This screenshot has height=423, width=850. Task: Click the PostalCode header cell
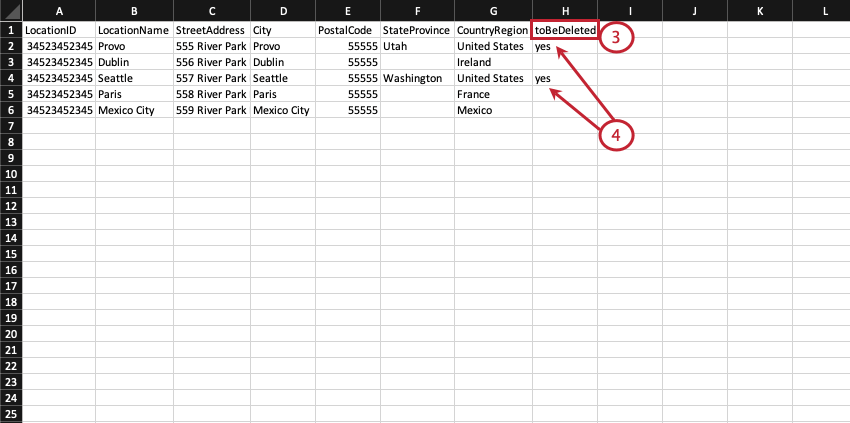pos(347,30)
